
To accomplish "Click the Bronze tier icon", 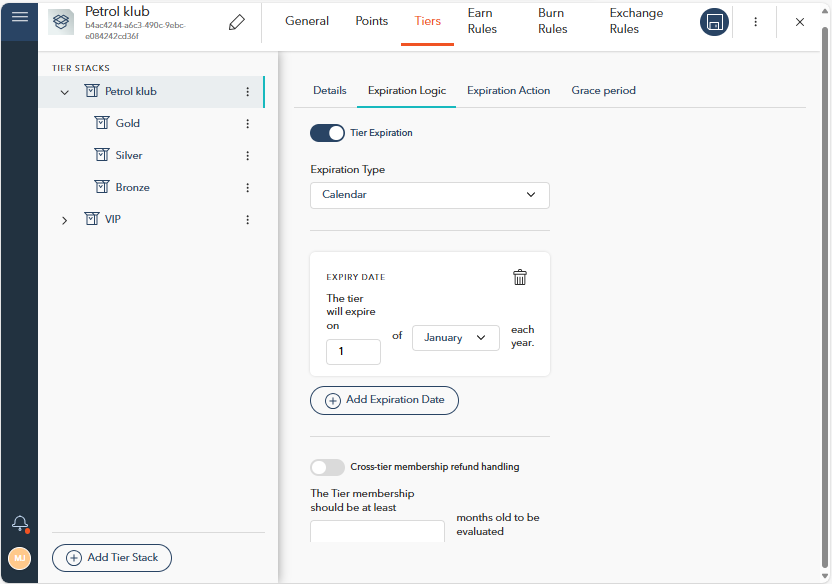I will [102, 187].
